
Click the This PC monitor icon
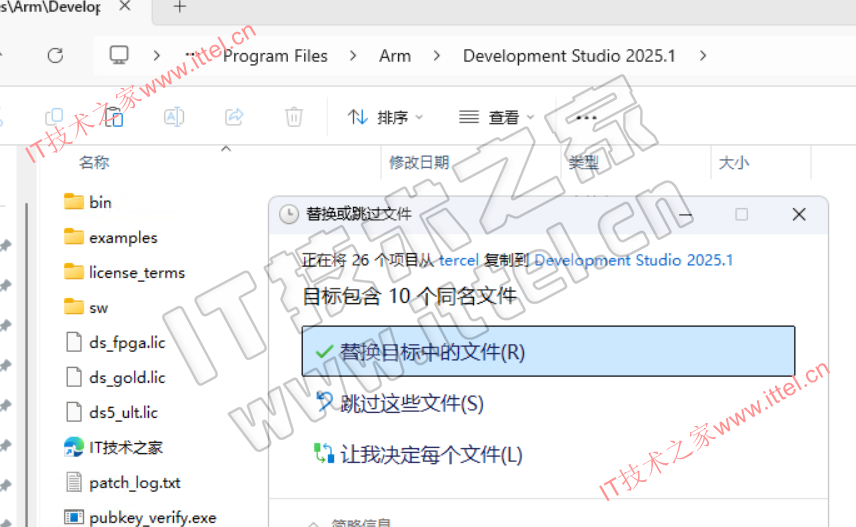pos(120,56)
